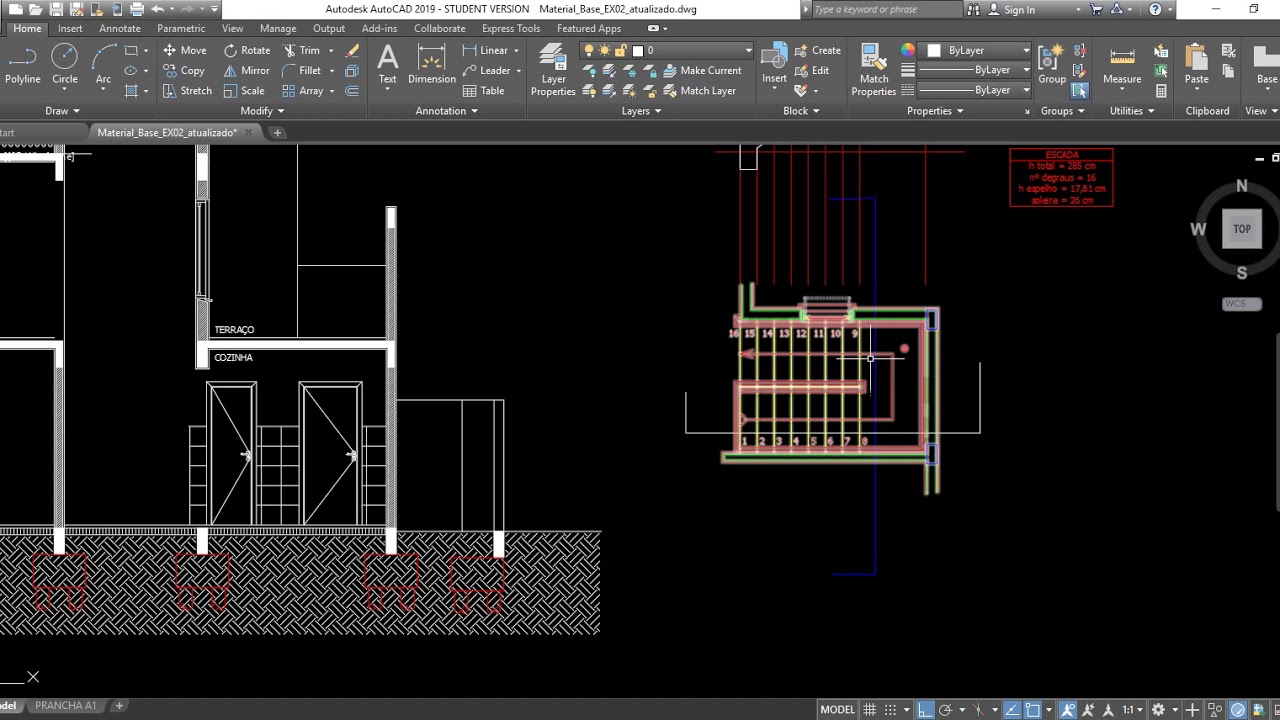1280x720 pixels.
Task: Click the TOP face of ViewCube
Action: point(1242,229)
